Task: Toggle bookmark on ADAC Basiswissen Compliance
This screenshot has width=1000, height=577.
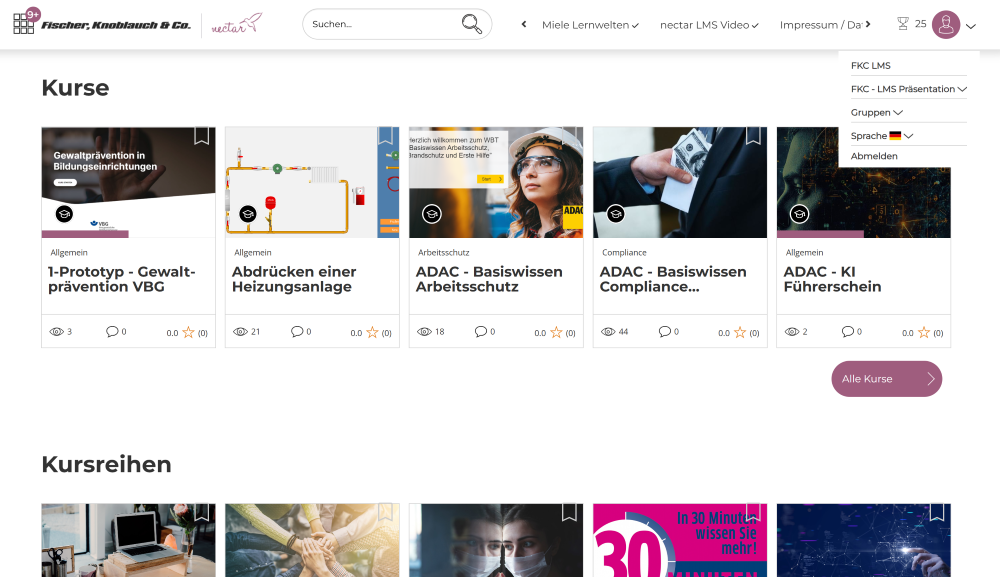Action: [753, 136]
